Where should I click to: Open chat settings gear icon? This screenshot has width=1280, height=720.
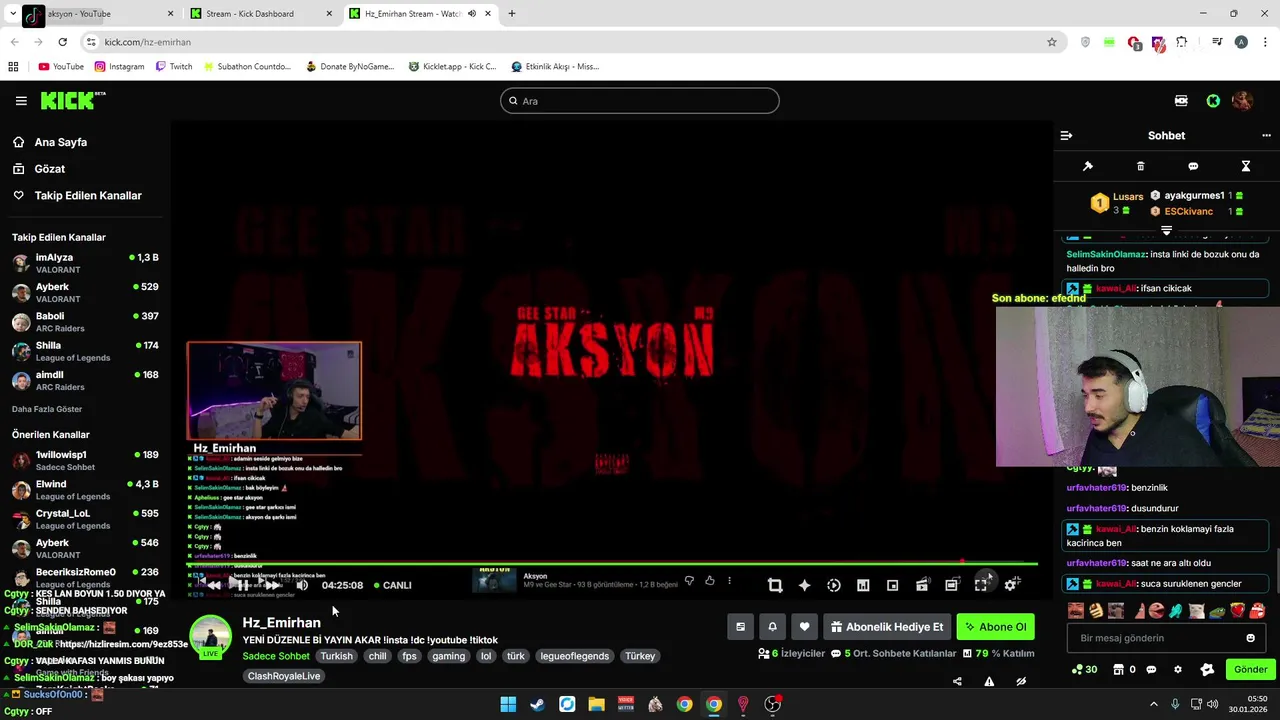pos(1178,669)
